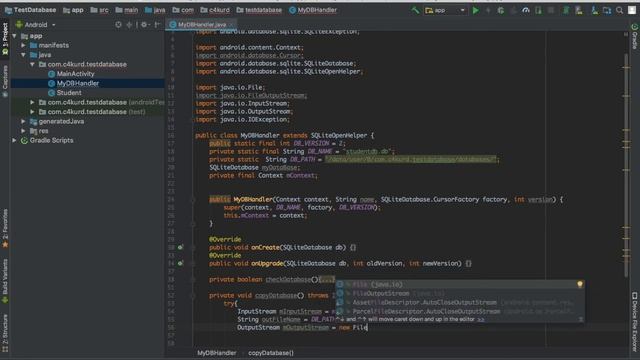Click the >> link in completion hint

click(480, 320)
